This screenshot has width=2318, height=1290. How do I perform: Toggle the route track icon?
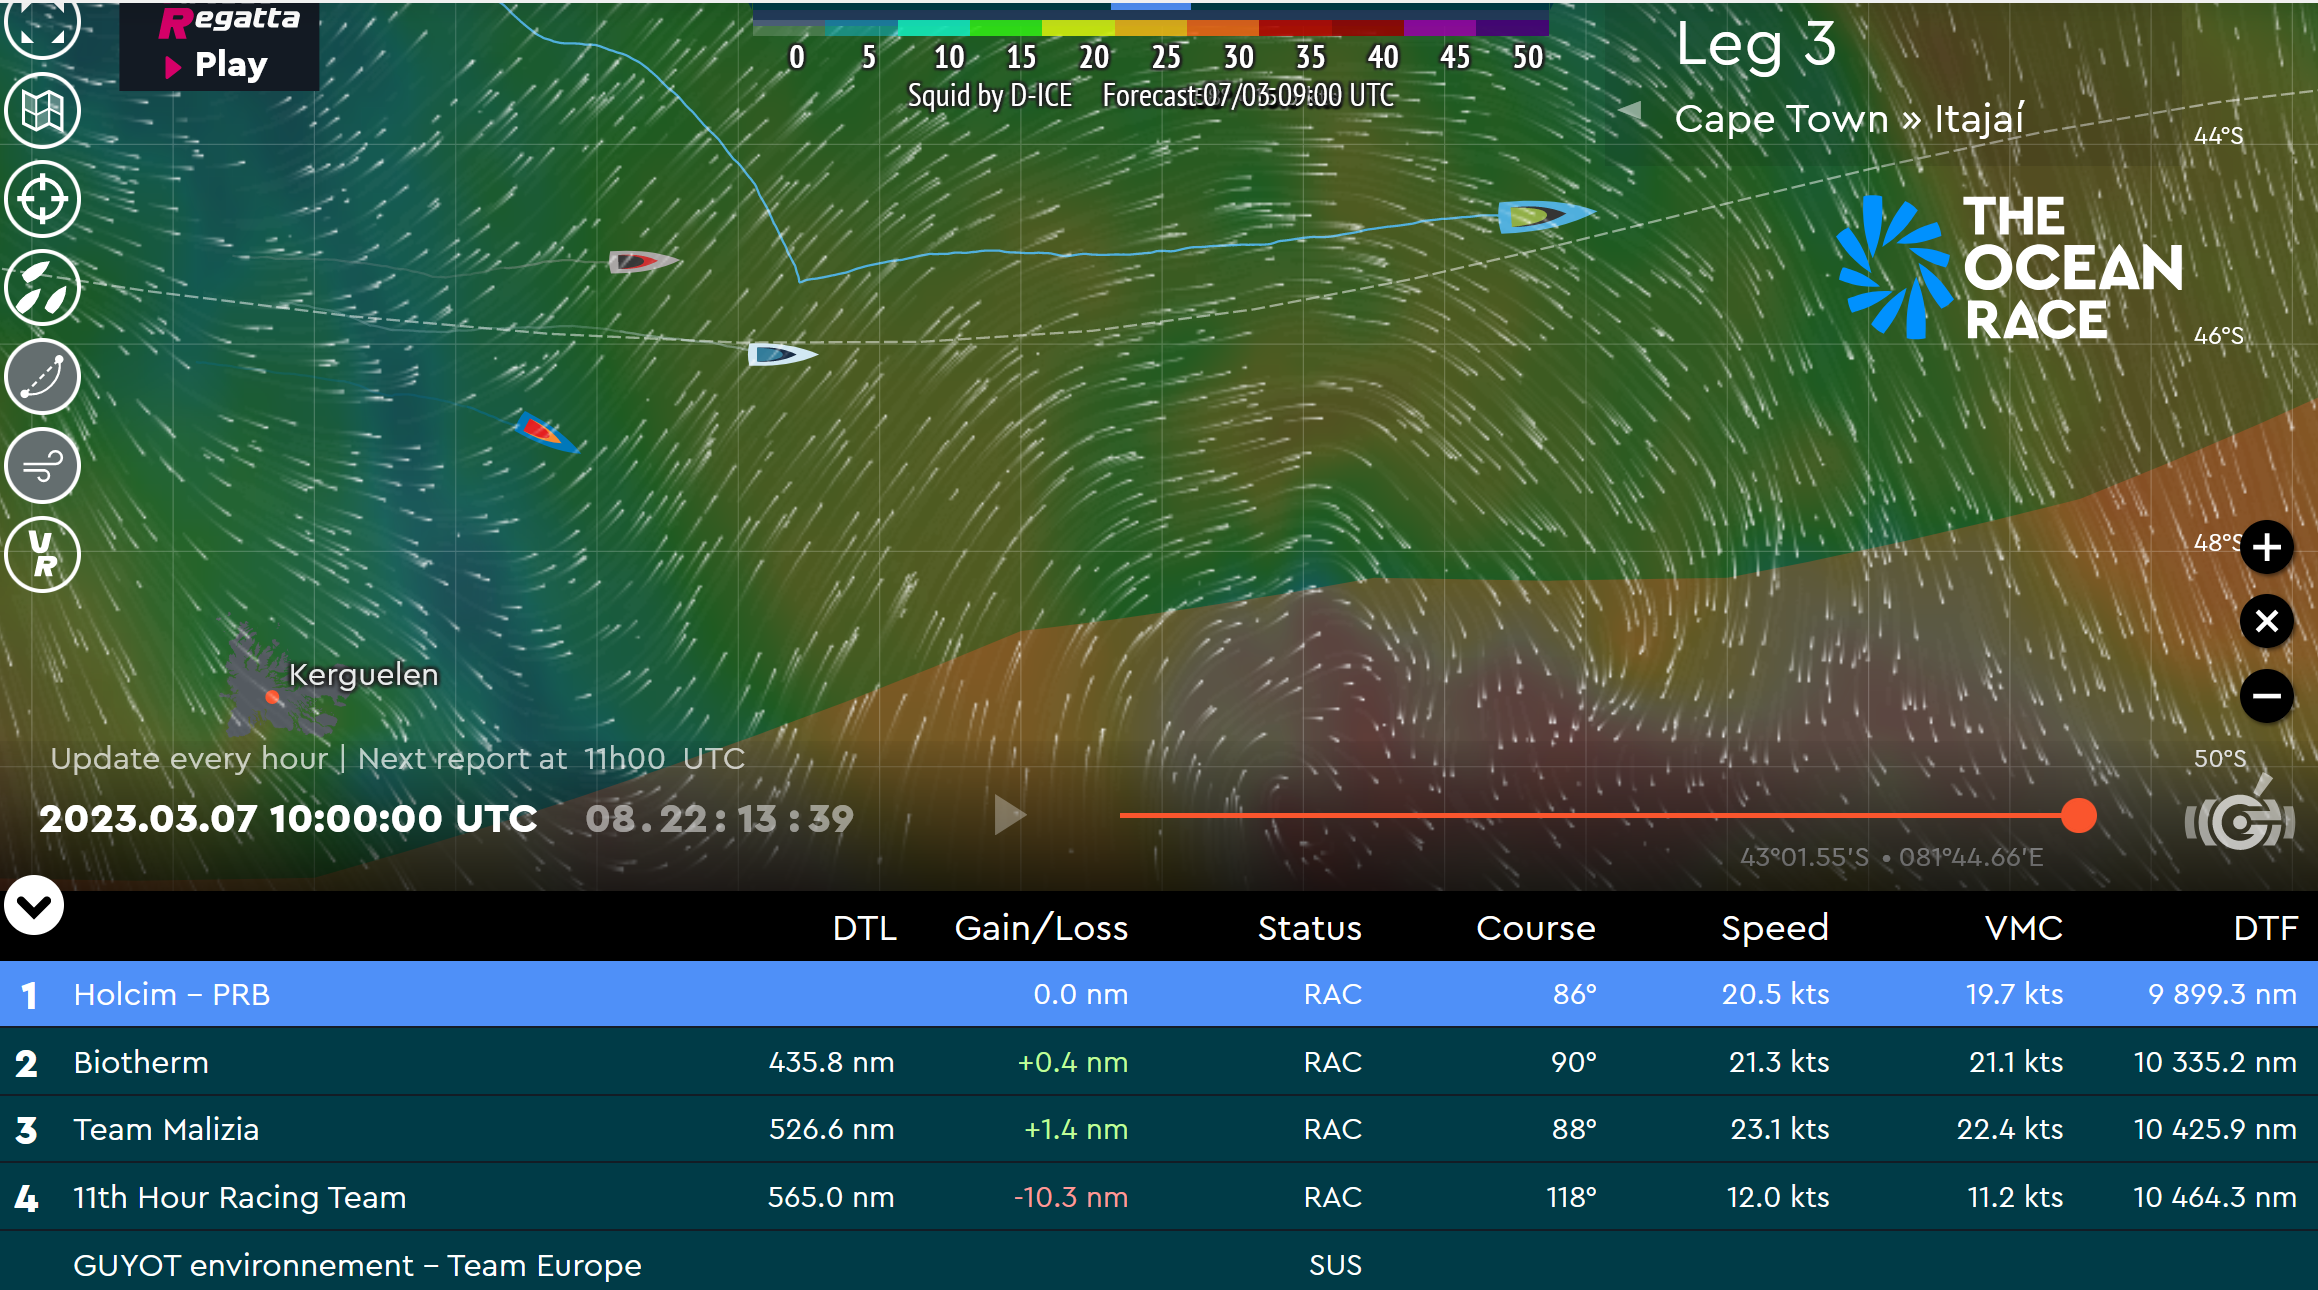click(42, 377)
